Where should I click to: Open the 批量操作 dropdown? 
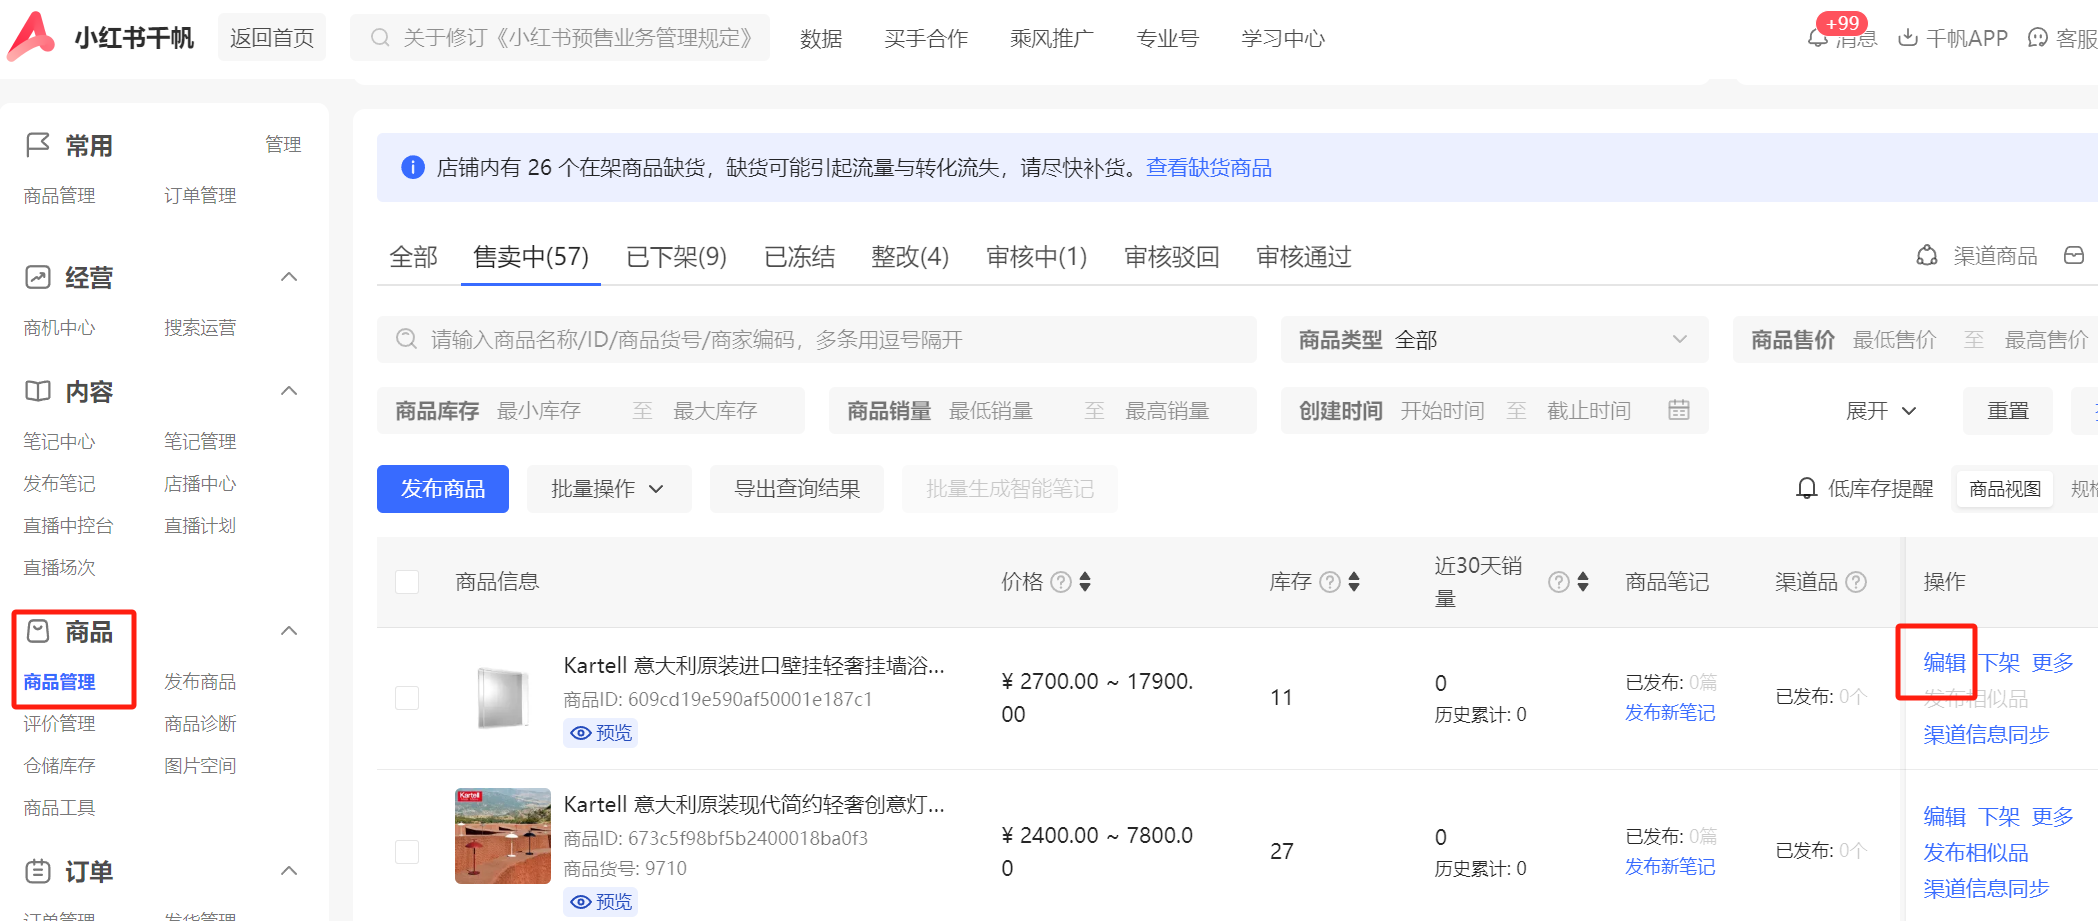(609, 489)
